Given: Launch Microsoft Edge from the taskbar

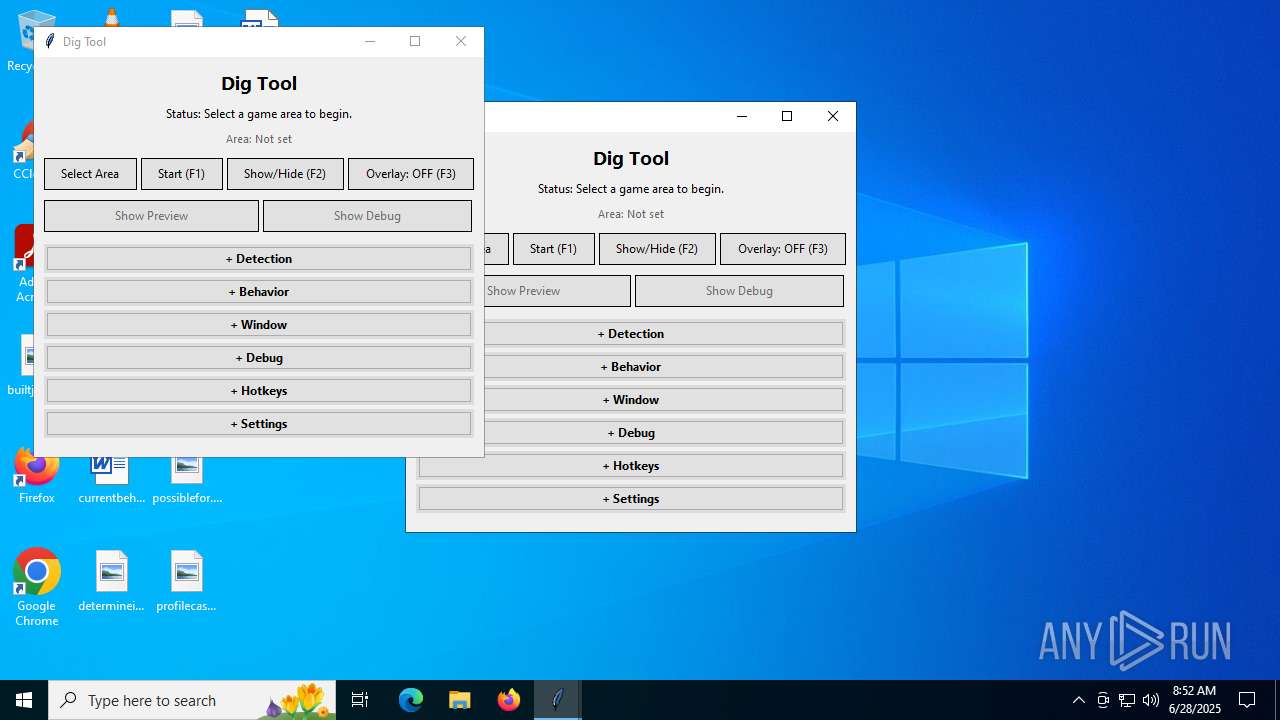Looking at the screenshot, I should 411,700.
